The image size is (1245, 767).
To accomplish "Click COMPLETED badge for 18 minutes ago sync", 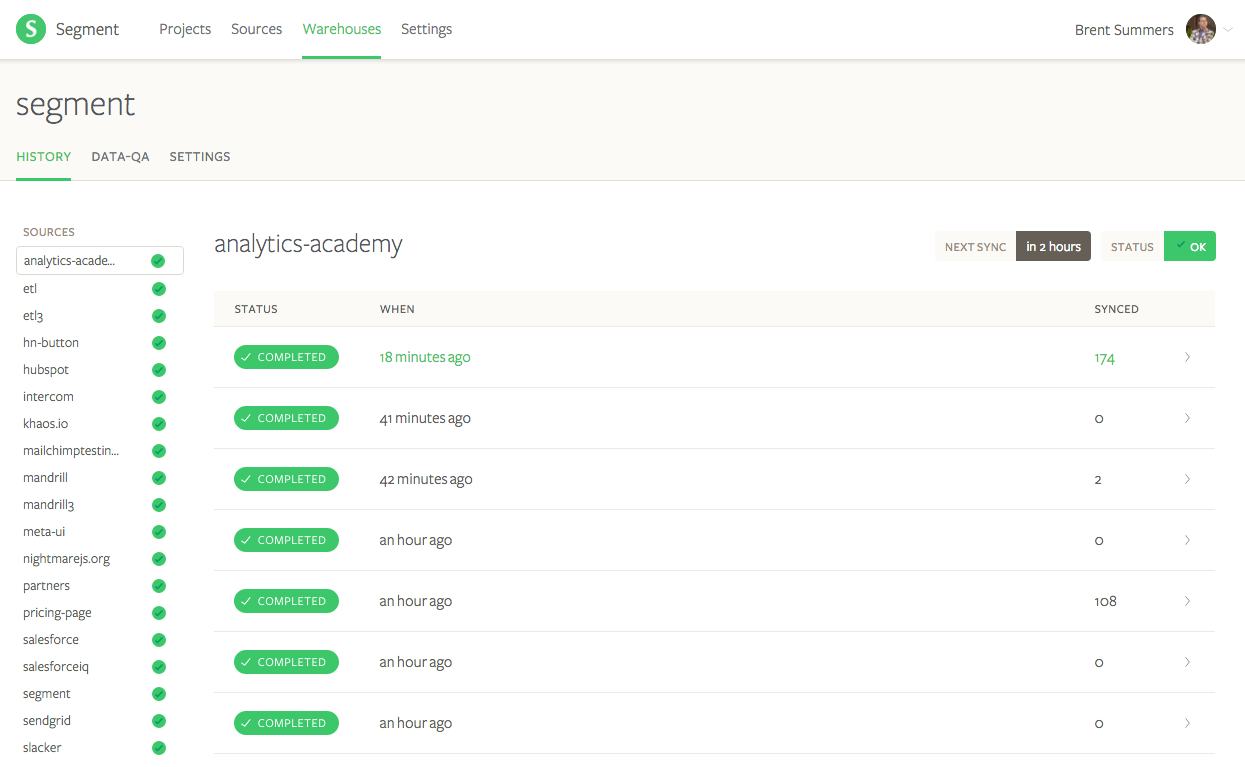I will click(286, 357).
